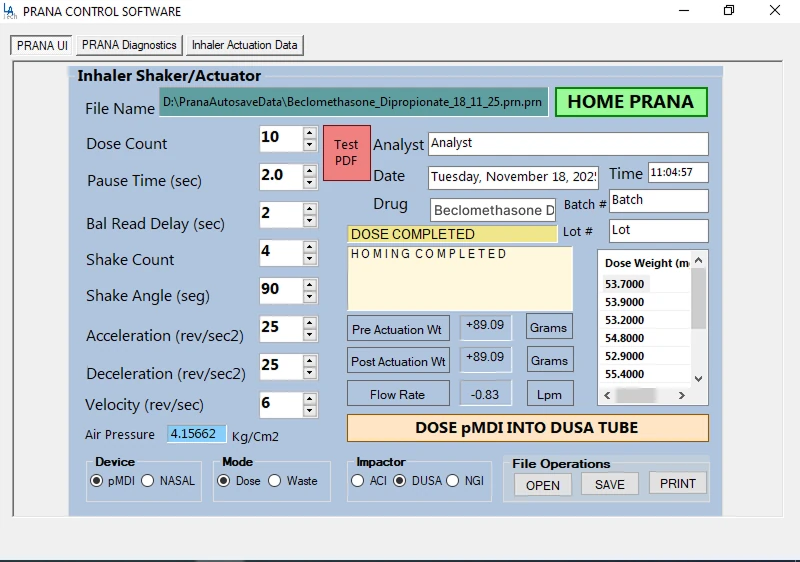
Task: Click the Time field
Action: pyautogui.click(x=678, y=172)
